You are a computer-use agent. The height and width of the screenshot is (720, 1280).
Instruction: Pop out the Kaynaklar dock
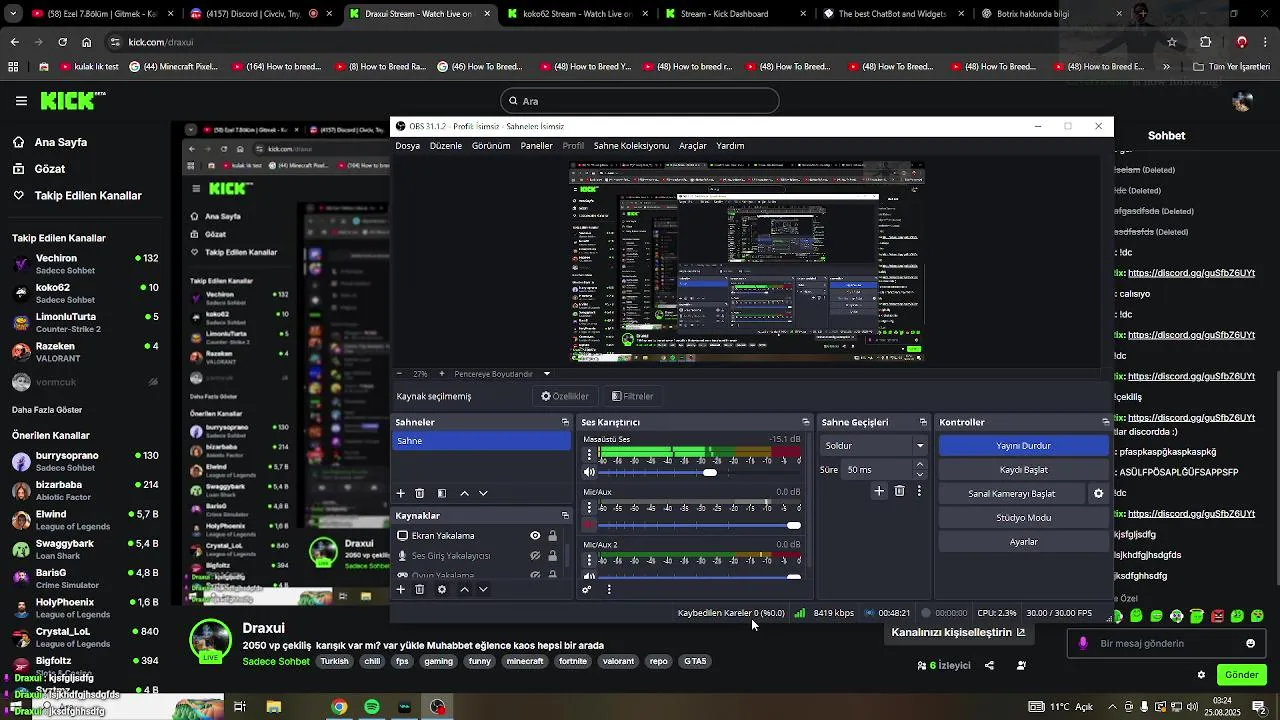[565, 515]
